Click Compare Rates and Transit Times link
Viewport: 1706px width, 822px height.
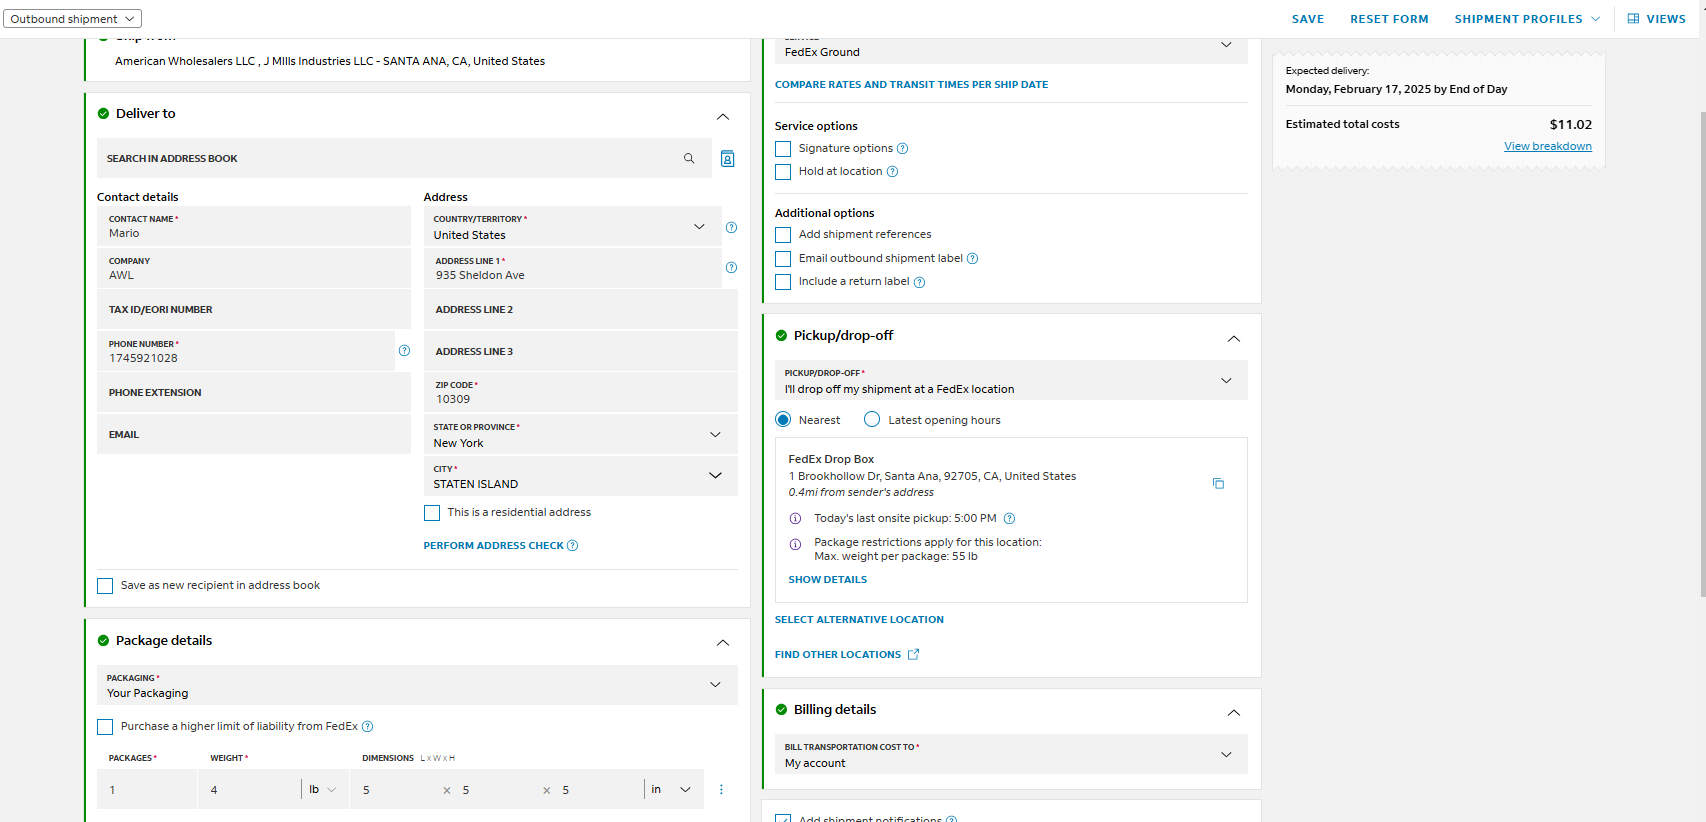tap(911, 85)
